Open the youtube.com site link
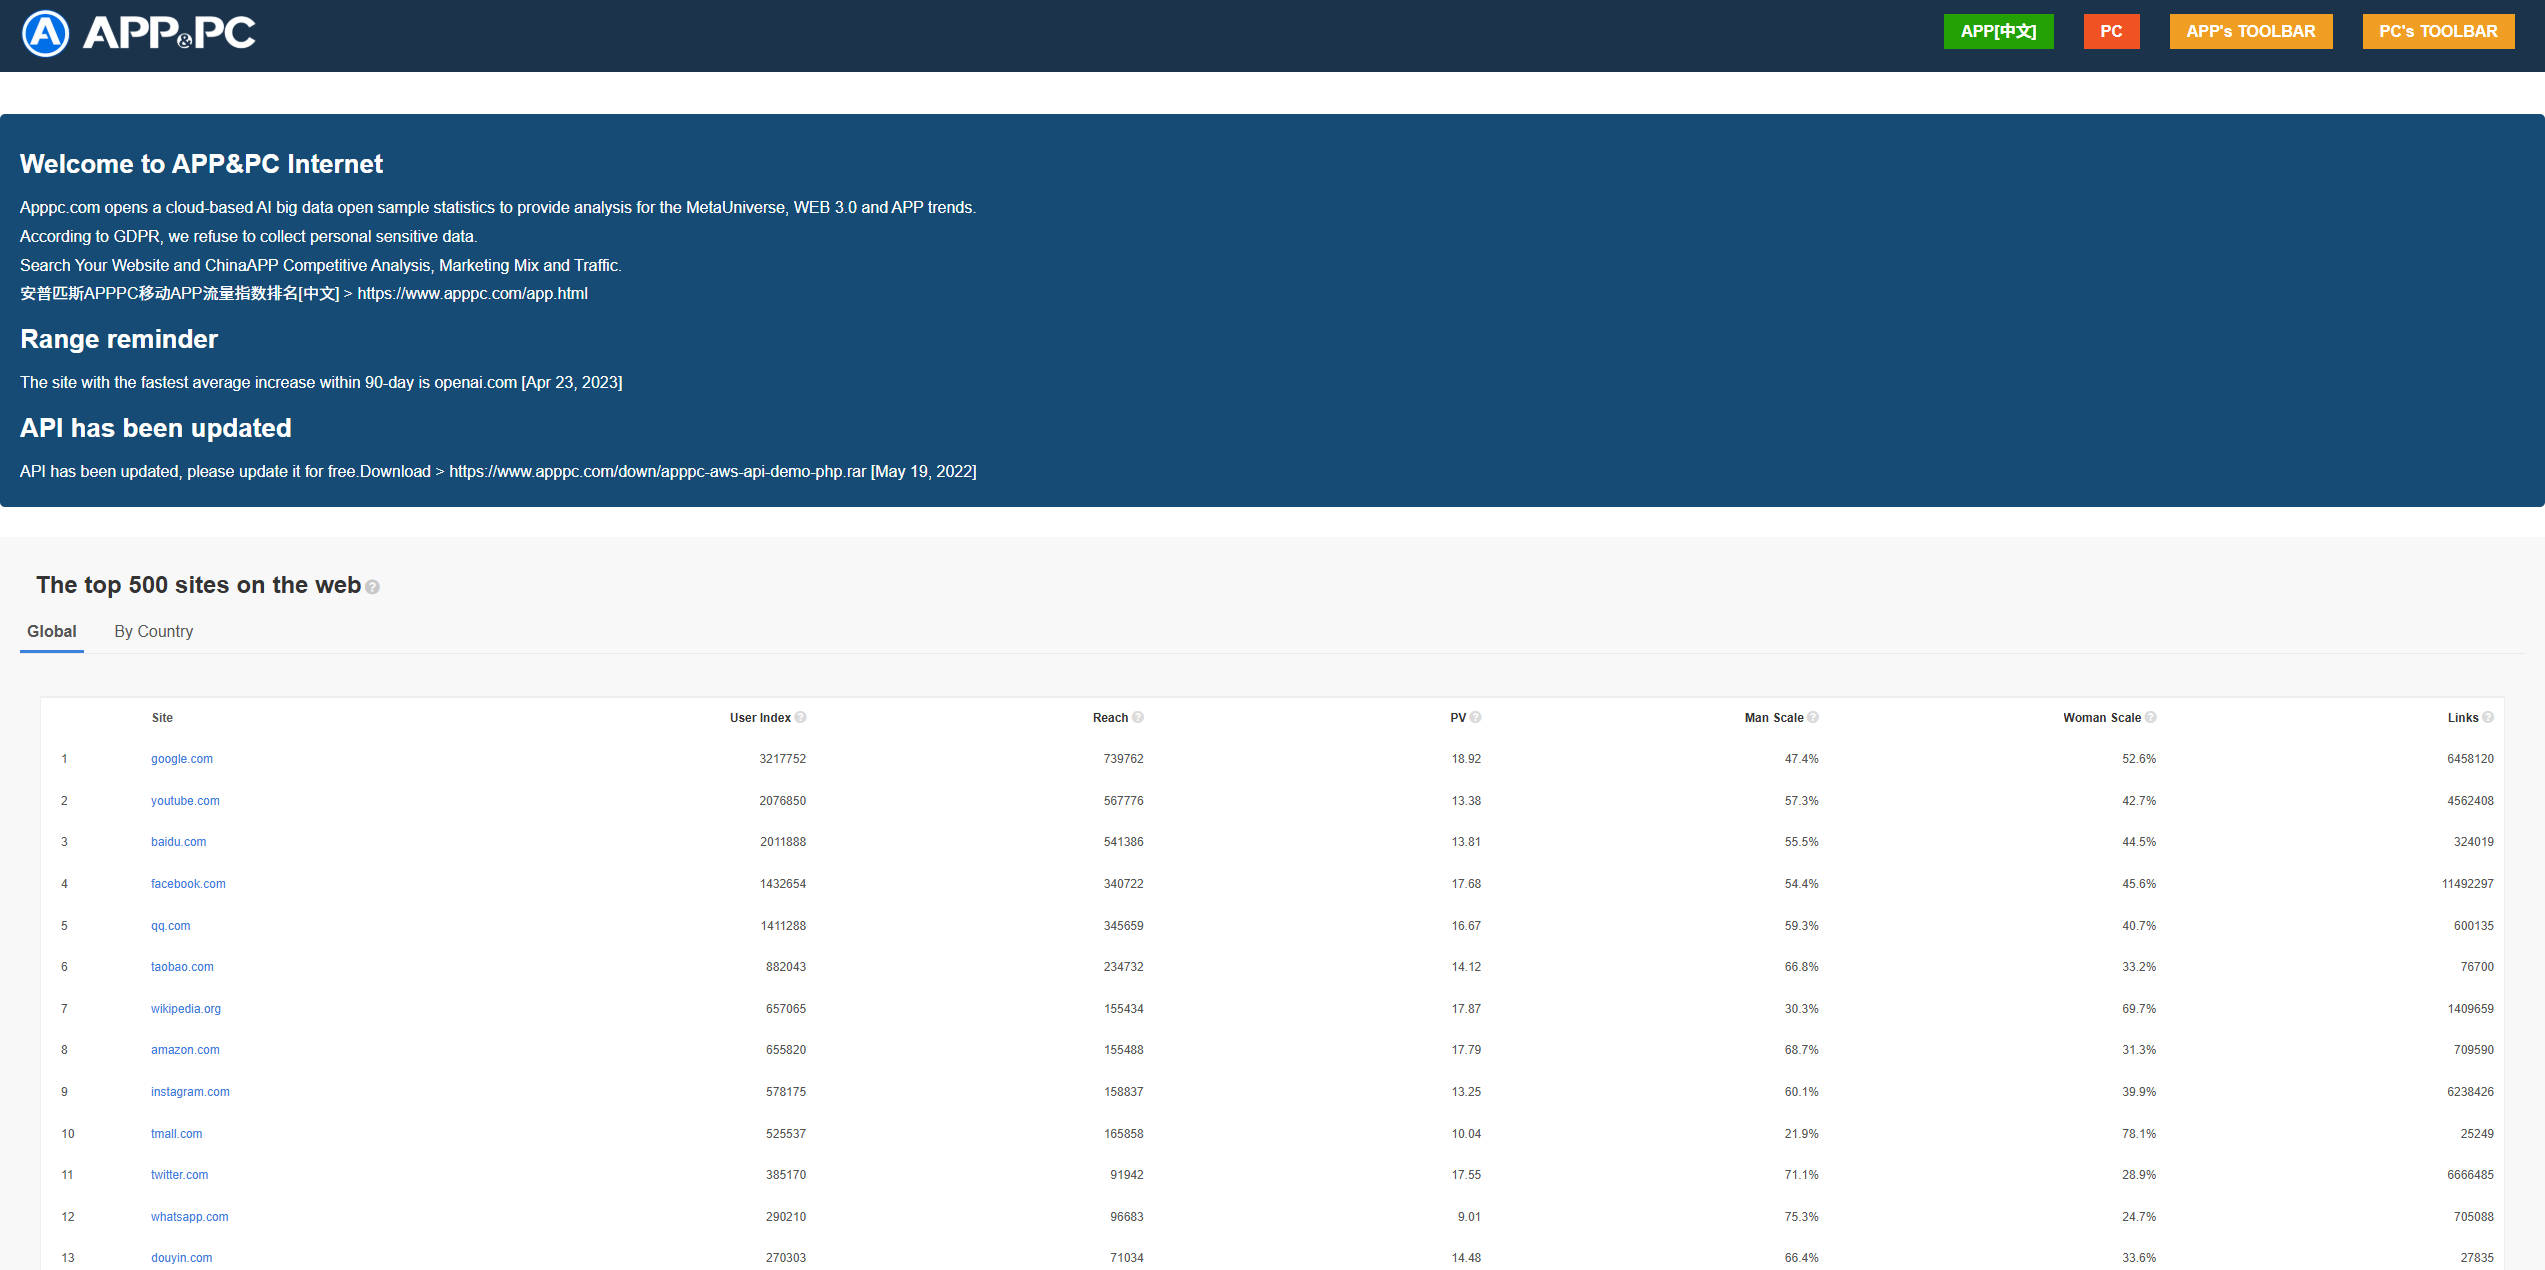This screenshot has height=1270, width=2545. tap(185, 801)
